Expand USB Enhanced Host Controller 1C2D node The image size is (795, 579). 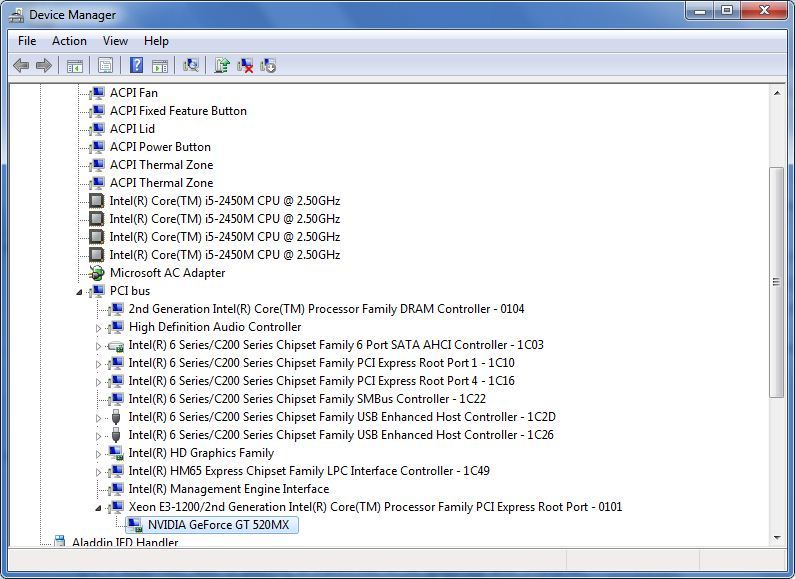[98, 418]
